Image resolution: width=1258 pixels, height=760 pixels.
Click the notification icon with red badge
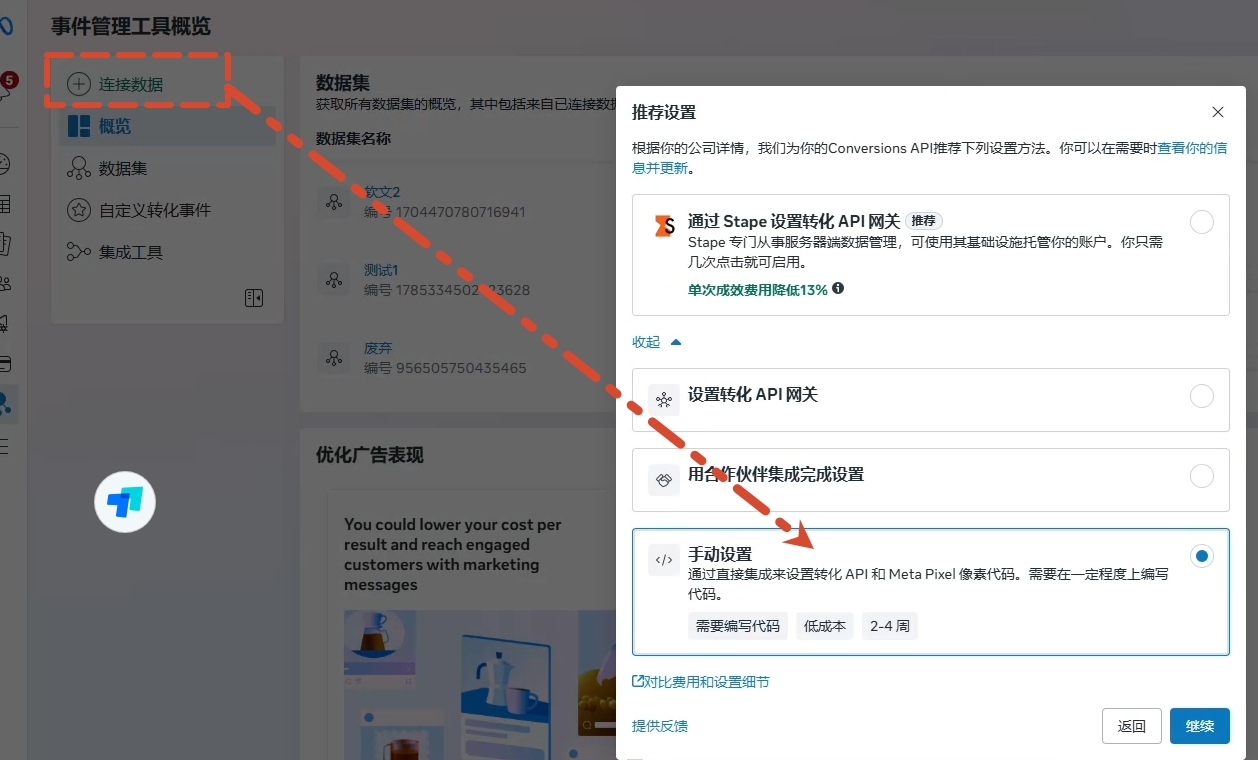6,90
